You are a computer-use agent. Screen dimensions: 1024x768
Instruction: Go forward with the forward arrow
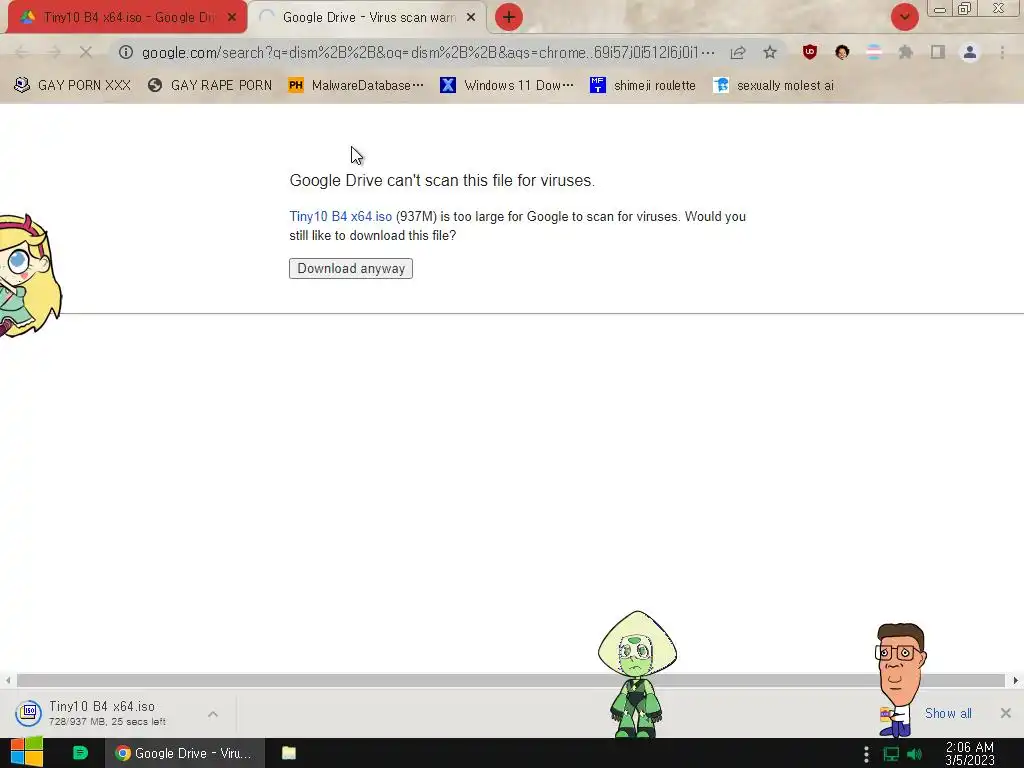point(54,52)
